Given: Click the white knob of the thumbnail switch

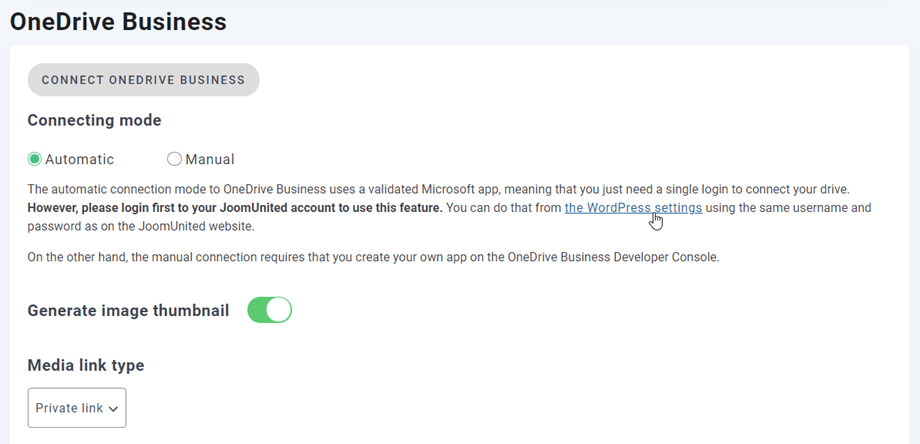Looking at the screenshot, I should click(279, 310).
